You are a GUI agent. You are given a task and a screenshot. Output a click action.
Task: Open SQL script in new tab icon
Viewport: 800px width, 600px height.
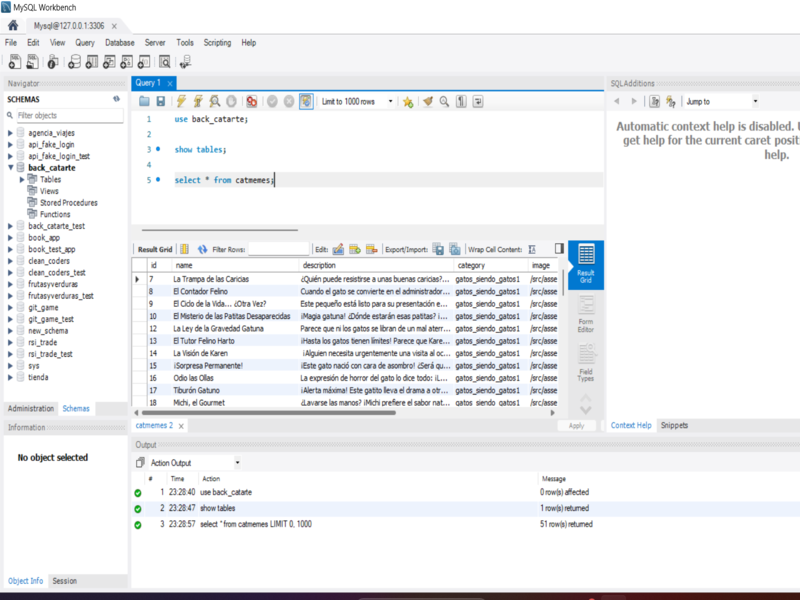click(33, 62)
